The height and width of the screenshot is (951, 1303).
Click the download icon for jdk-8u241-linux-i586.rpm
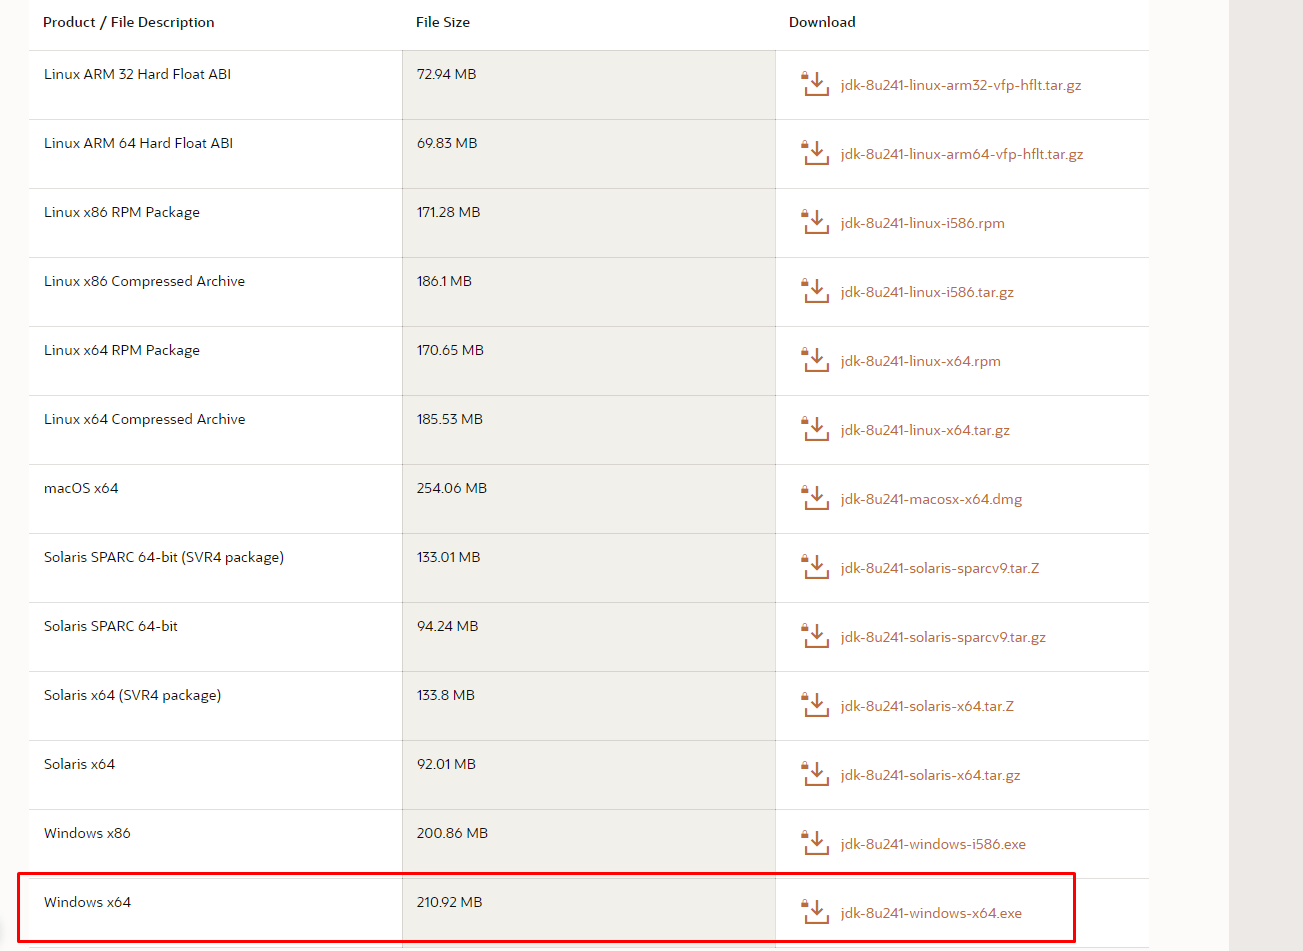click(x=815, y=222)
